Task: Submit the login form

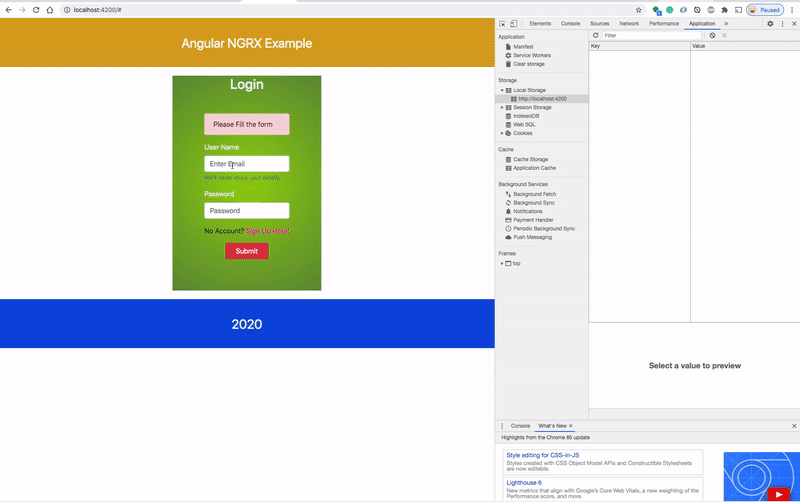Action: coord(247,251)
